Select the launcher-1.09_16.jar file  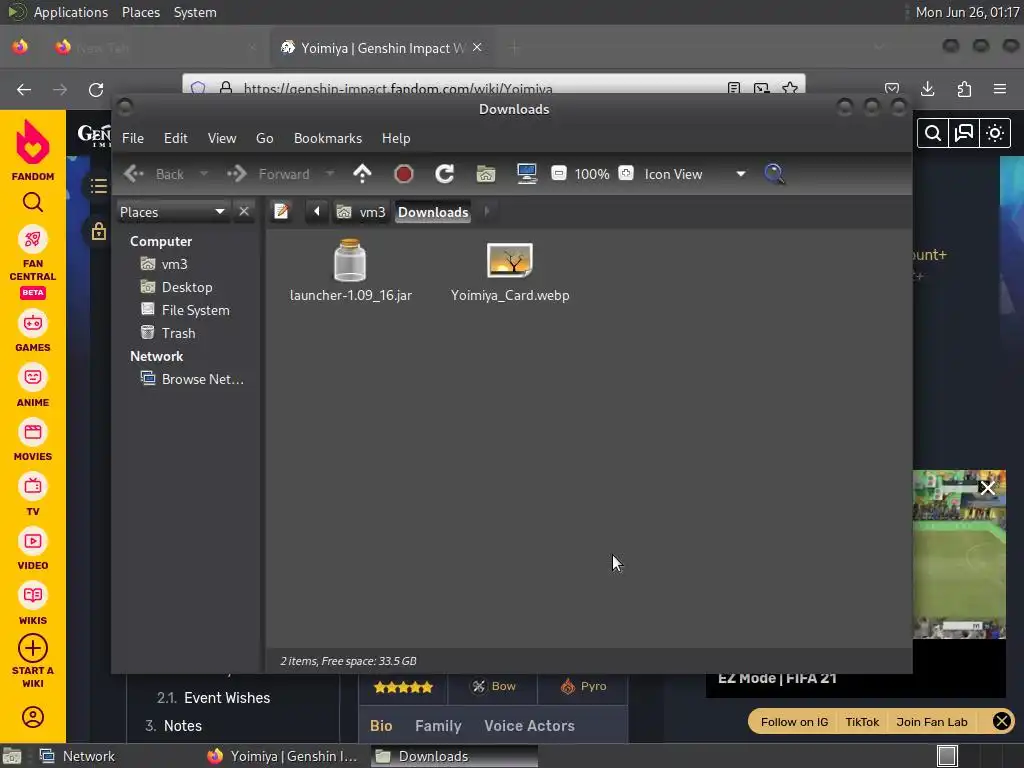(x=350, y=270)
